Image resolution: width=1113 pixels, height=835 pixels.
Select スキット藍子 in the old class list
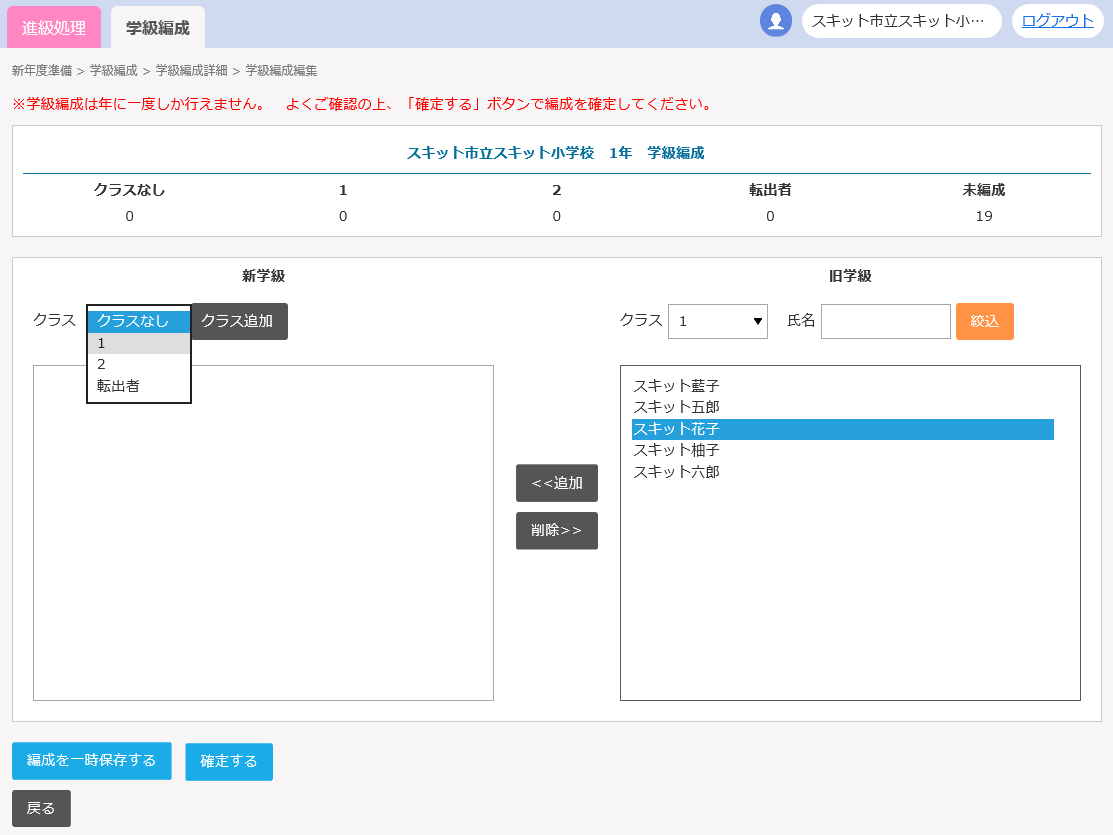[x=676, y=386]
